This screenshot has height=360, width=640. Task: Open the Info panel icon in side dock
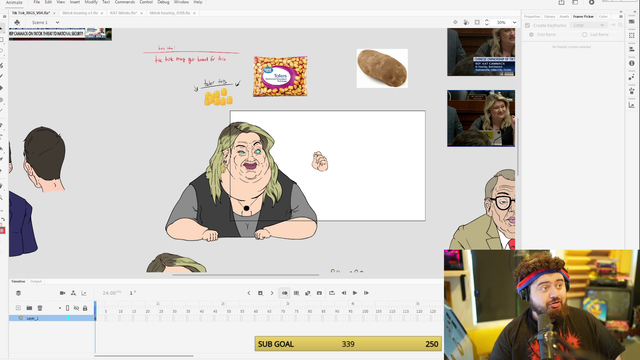tap(632, 63)
